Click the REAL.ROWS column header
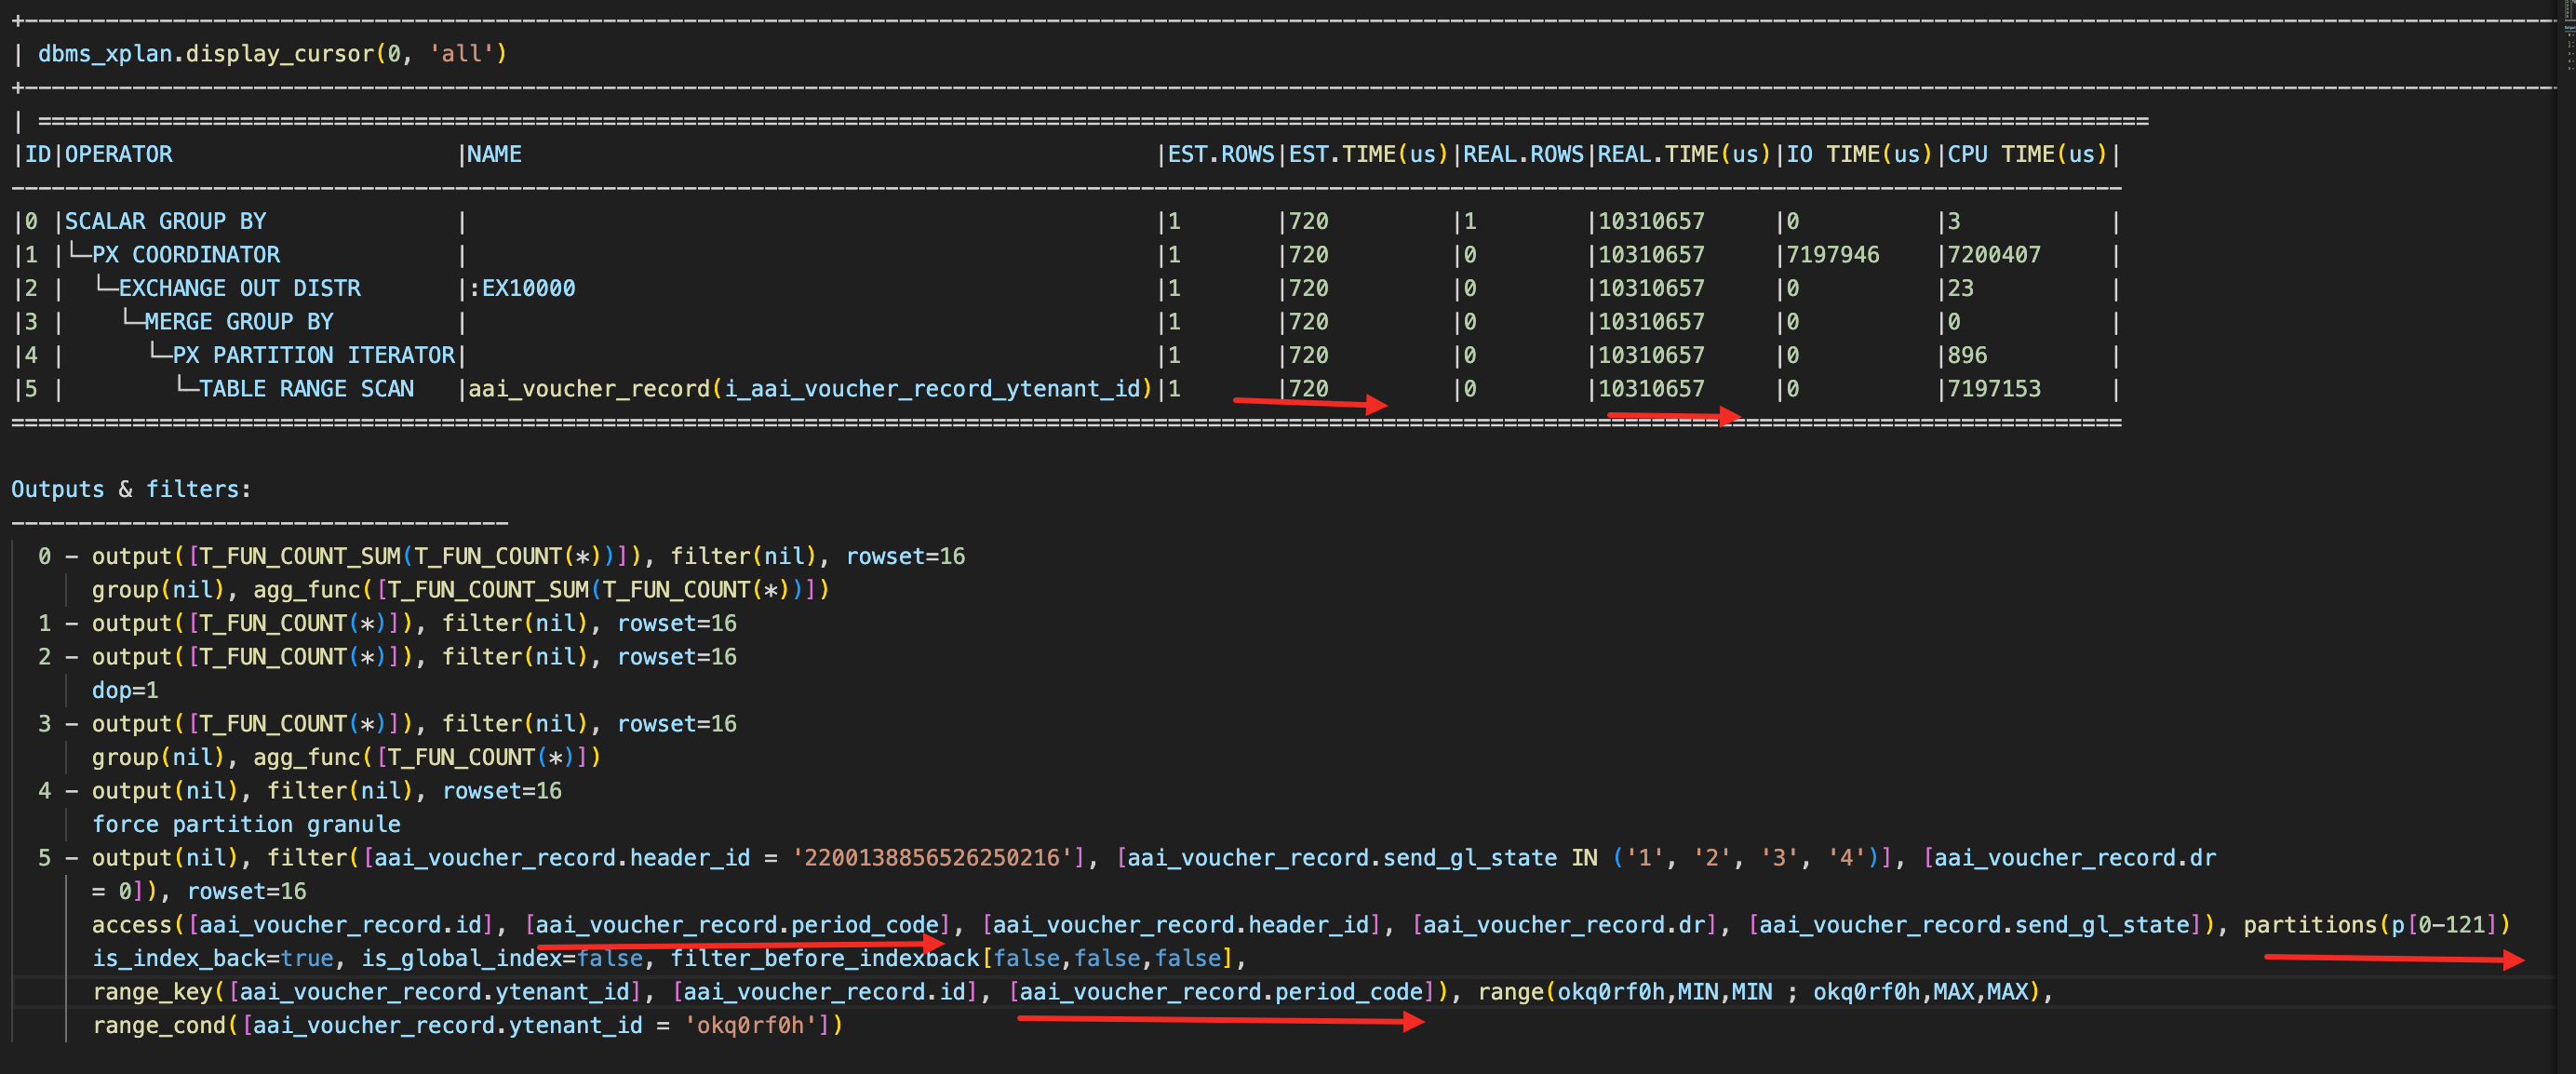The height and width of the screenshot is (1074, 2576). (x=1523, y=154)
